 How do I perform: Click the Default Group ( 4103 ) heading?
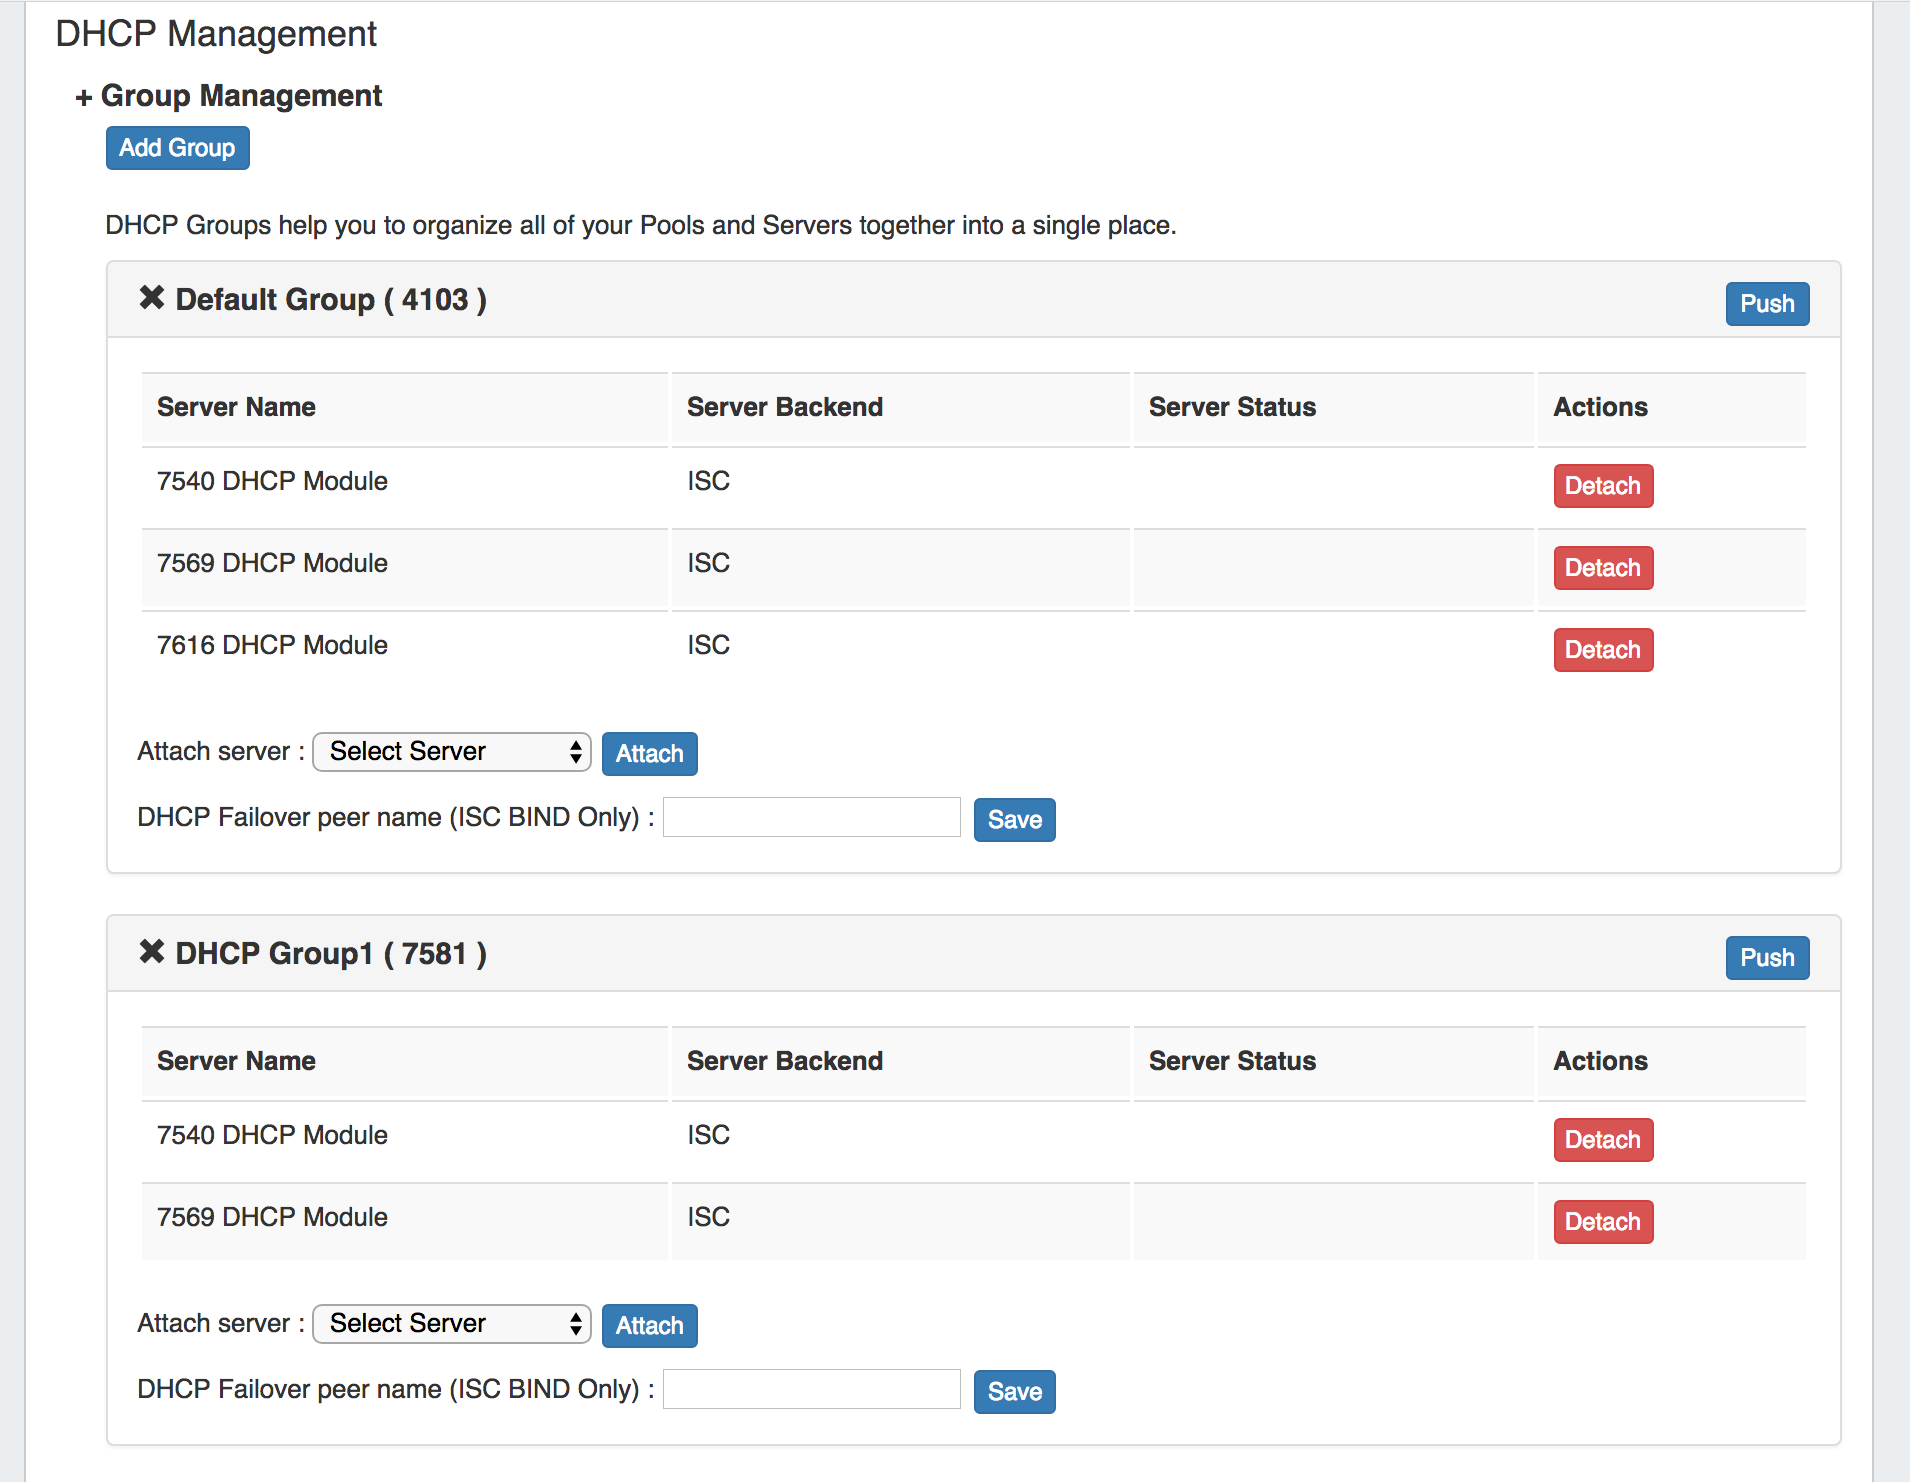(330, 300)
